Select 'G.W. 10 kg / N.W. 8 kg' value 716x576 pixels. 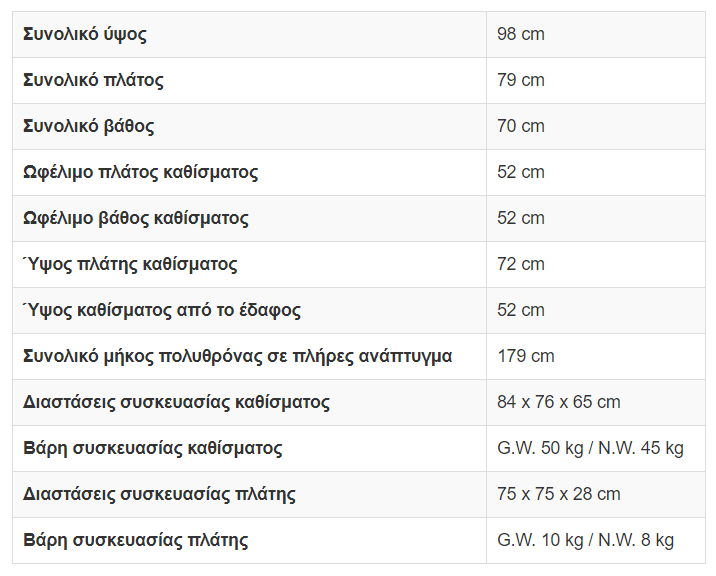[585, 540]
